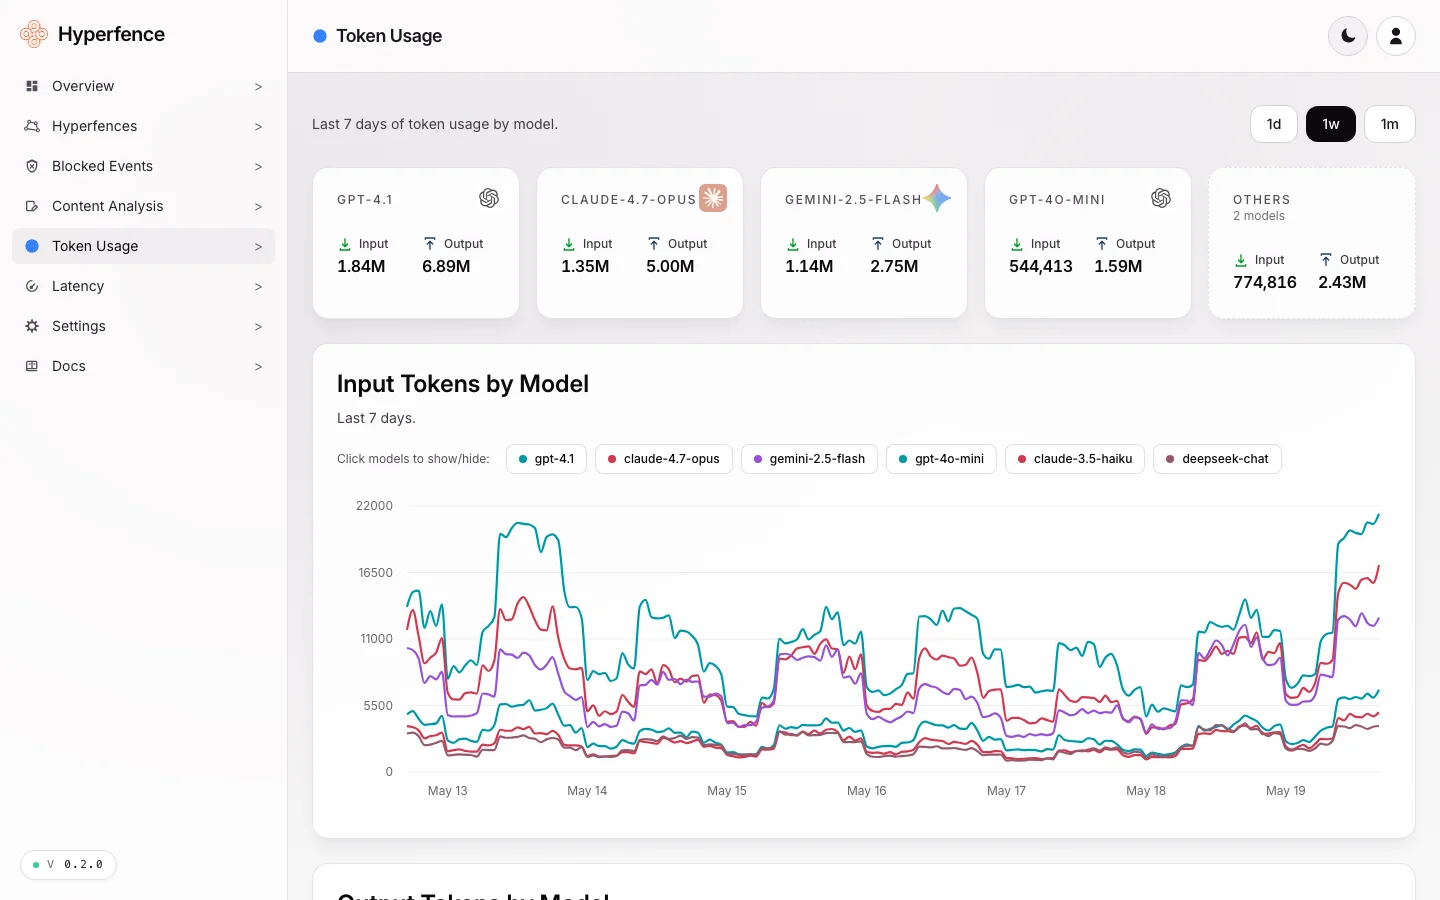This screenshot has height=900, width=1440.
Task: Open the Others 2 models label
Action: click(1259, 216)
